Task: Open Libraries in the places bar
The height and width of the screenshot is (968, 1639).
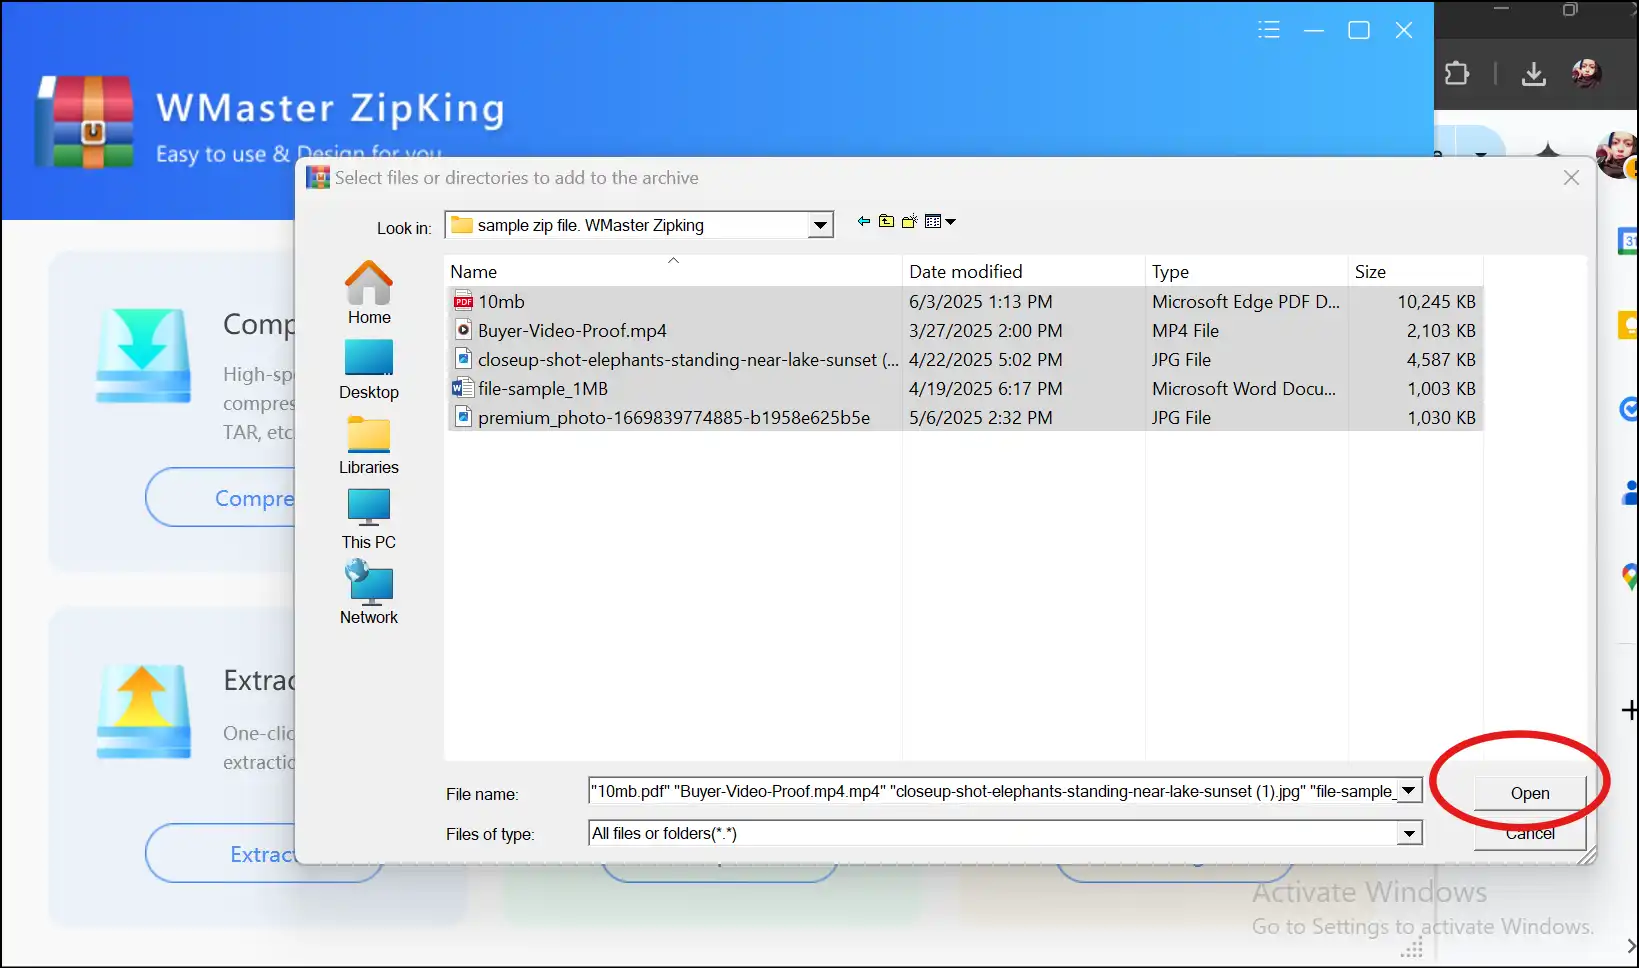Action: click(x=369, y=444)
